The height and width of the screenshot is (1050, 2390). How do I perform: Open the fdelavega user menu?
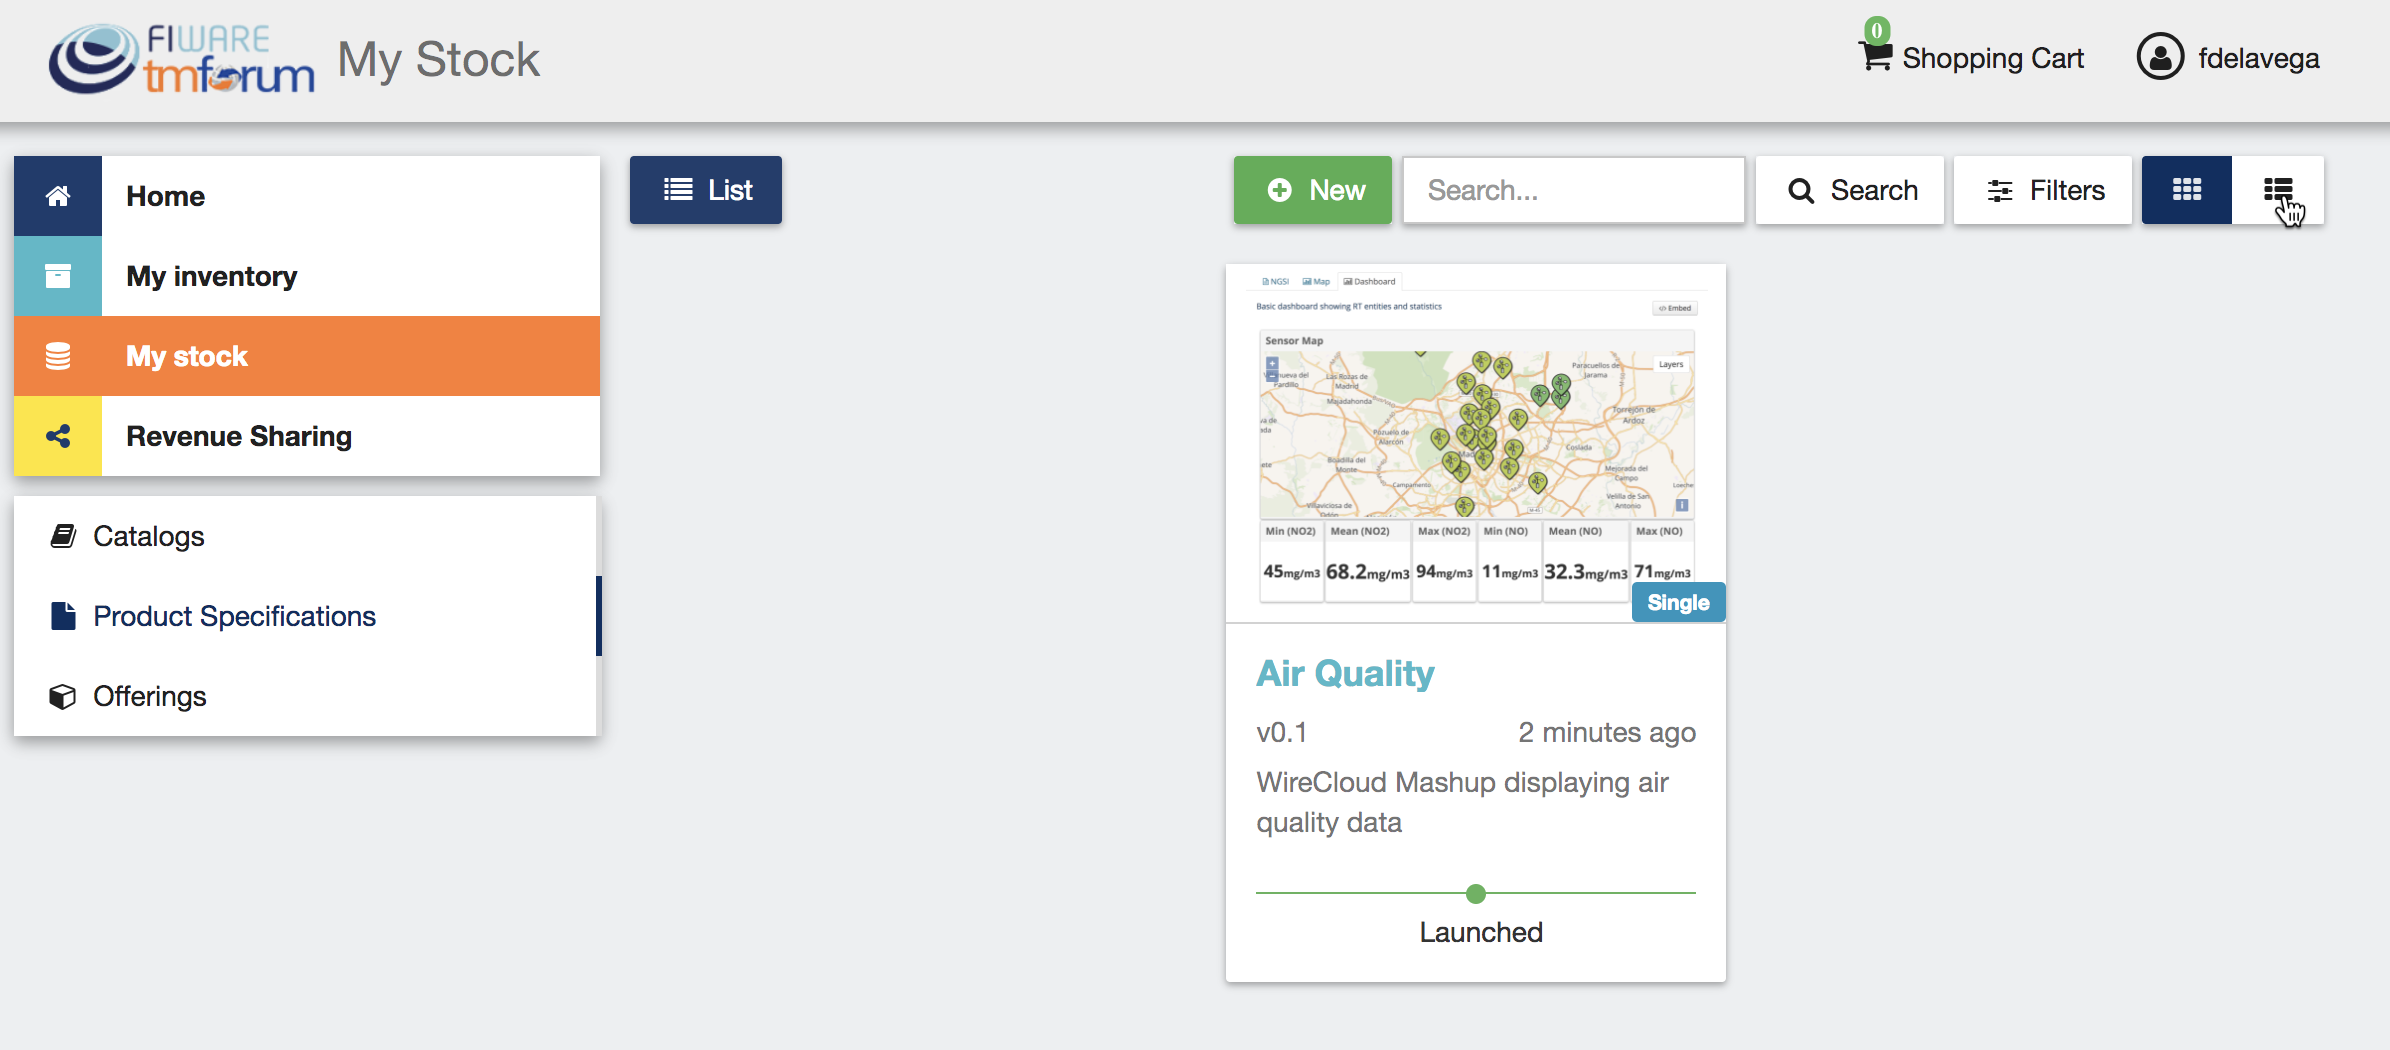pyautogui.click(x=2229, y=58)
